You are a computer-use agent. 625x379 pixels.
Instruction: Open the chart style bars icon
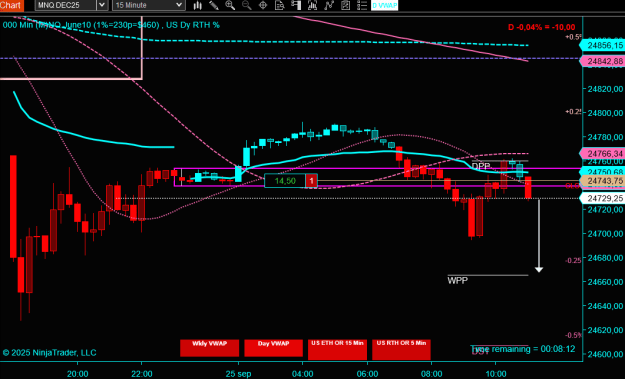click(197, 5)
